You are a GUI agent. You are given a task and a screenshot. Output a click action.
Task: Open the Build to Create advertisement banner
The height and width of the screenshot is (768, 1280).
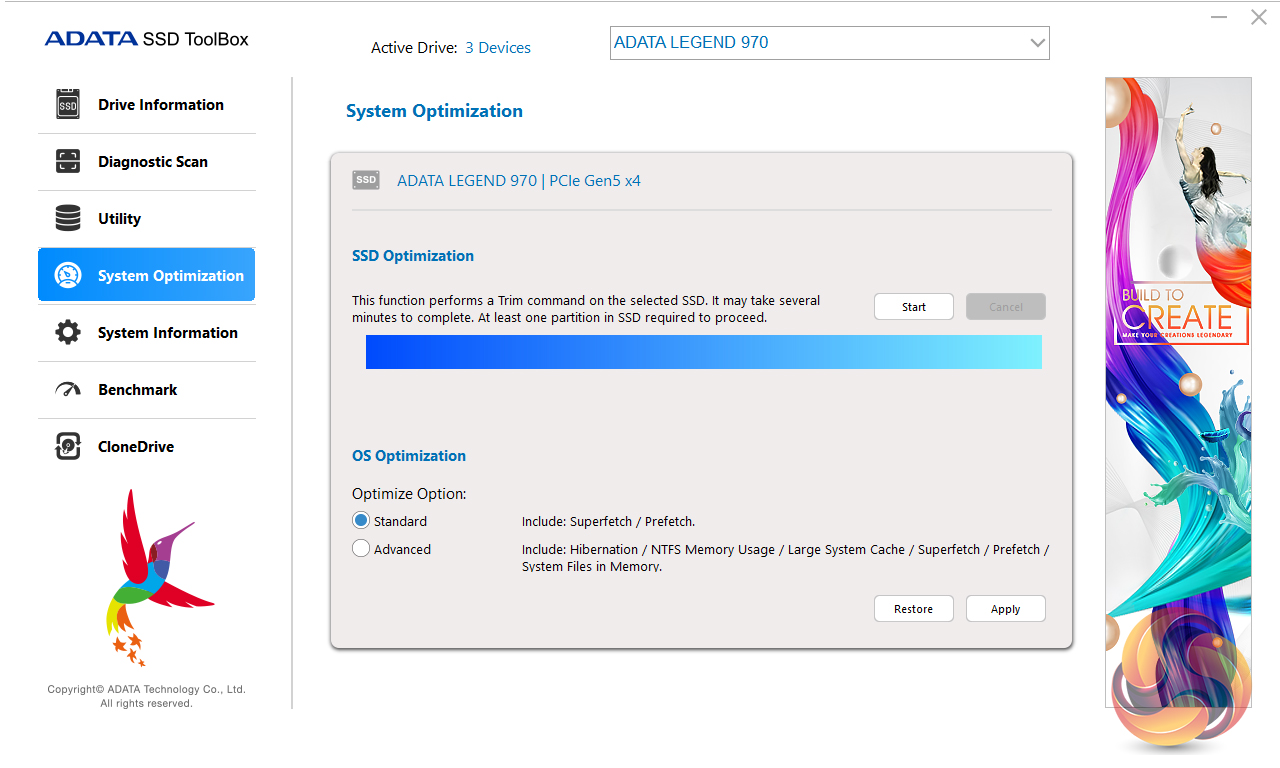point(1178,392)
